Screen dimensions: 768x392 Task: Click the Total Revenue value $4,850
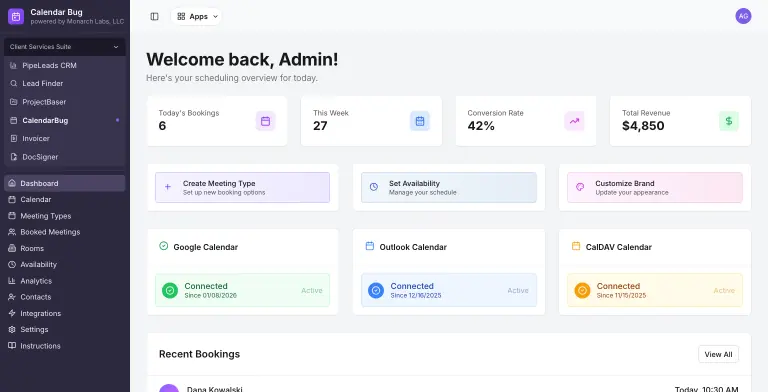(x=643, y=126)
